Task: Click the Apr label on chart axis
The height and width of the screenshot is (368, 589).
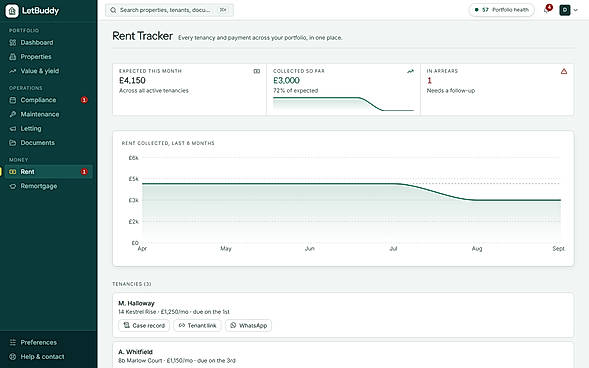Action: click(x=142, y=249)
